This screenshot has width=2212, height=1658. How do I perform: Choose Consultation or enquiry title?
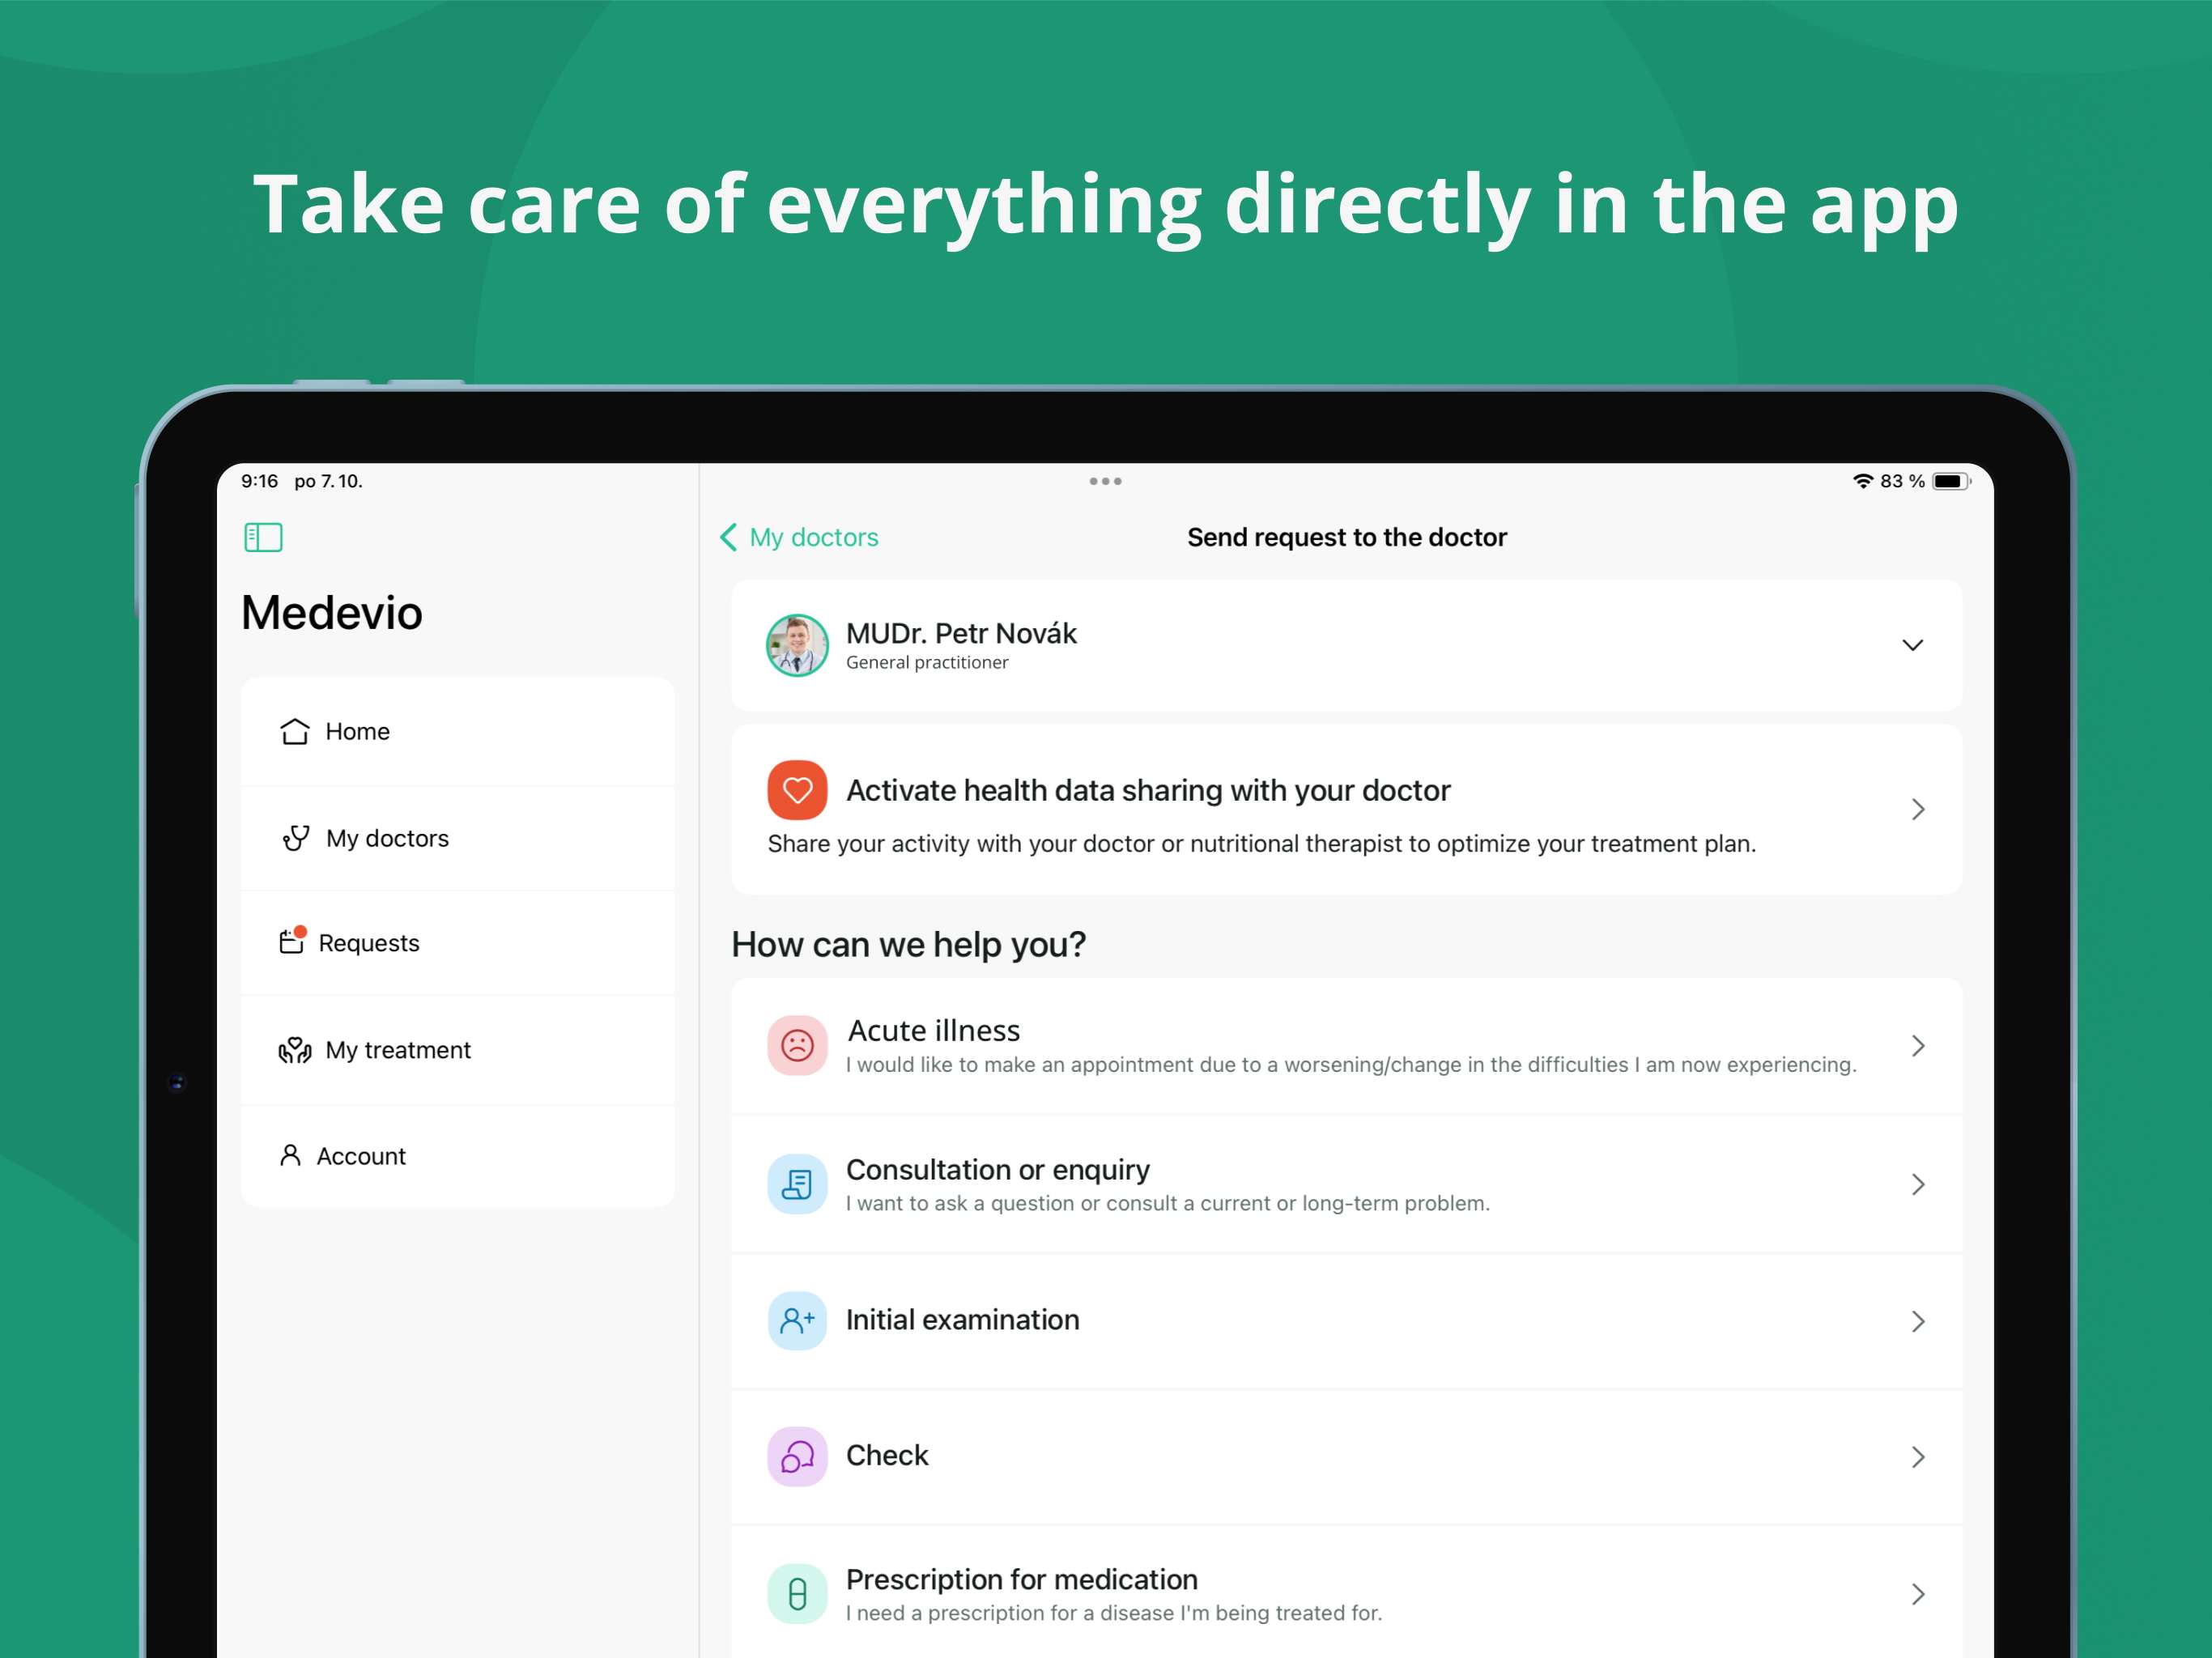coord(998,1169)
